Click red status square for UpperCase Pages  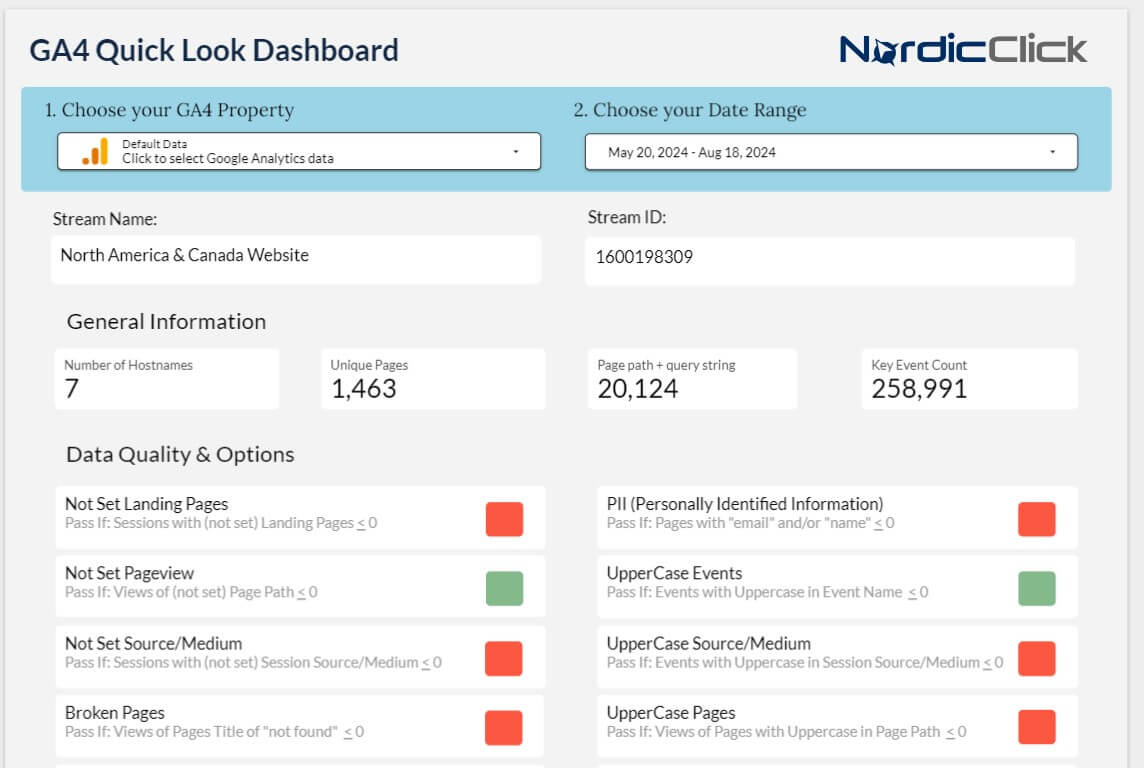[1037, 727]
